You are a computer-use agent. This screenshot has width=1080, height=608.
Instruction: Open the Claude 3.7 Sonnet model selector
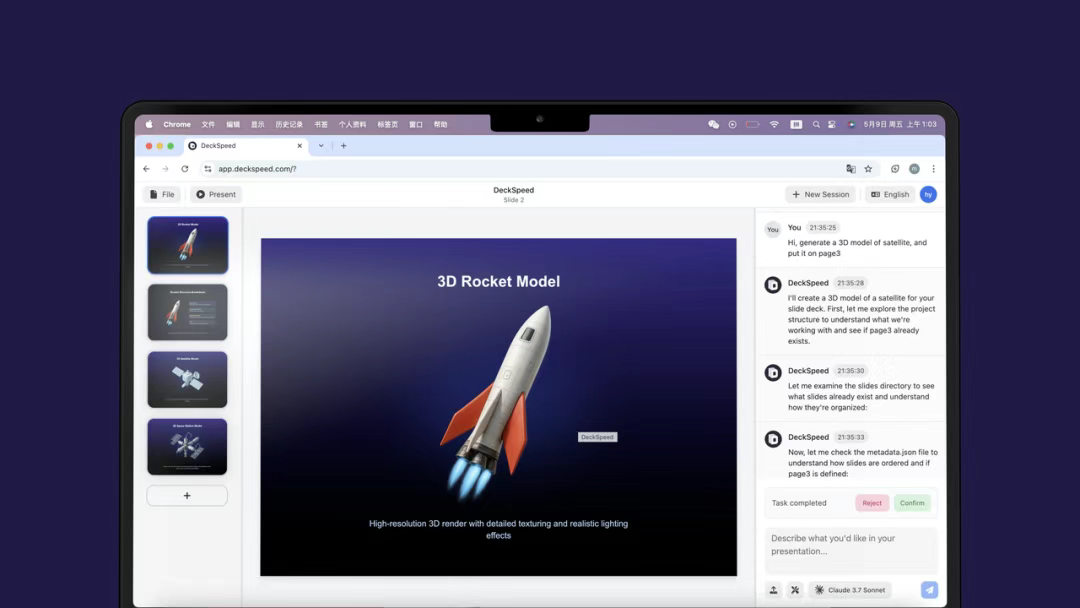click(849, 590)
